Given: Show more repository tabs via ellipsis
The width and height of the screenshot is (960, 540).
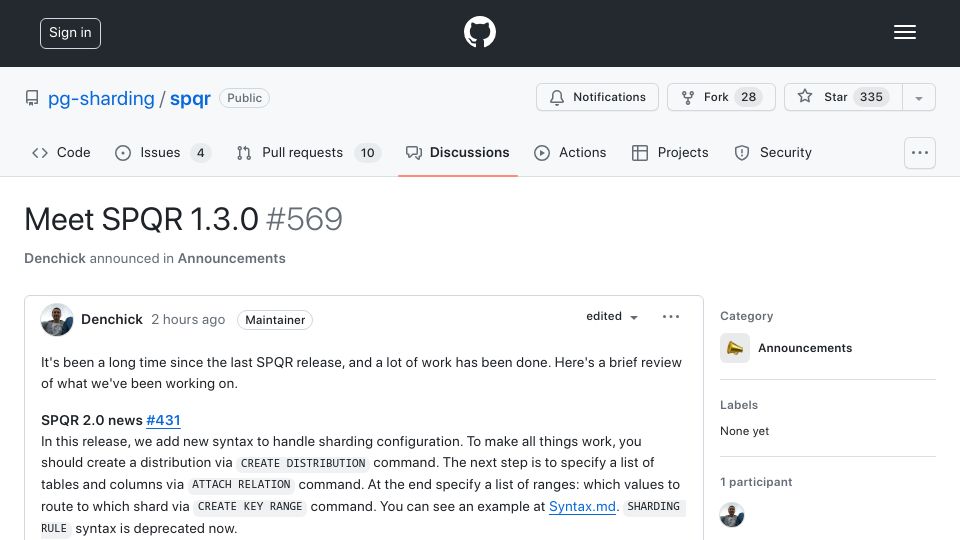Looking at the screenshot, I should point(920,153).
